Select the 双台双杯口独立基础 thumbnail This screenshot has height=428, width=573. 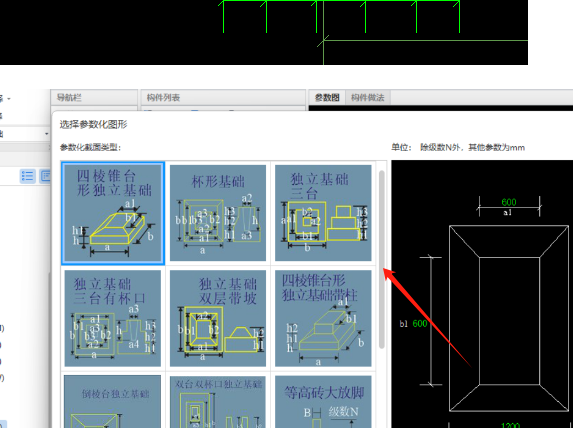(x=218, y=402)
